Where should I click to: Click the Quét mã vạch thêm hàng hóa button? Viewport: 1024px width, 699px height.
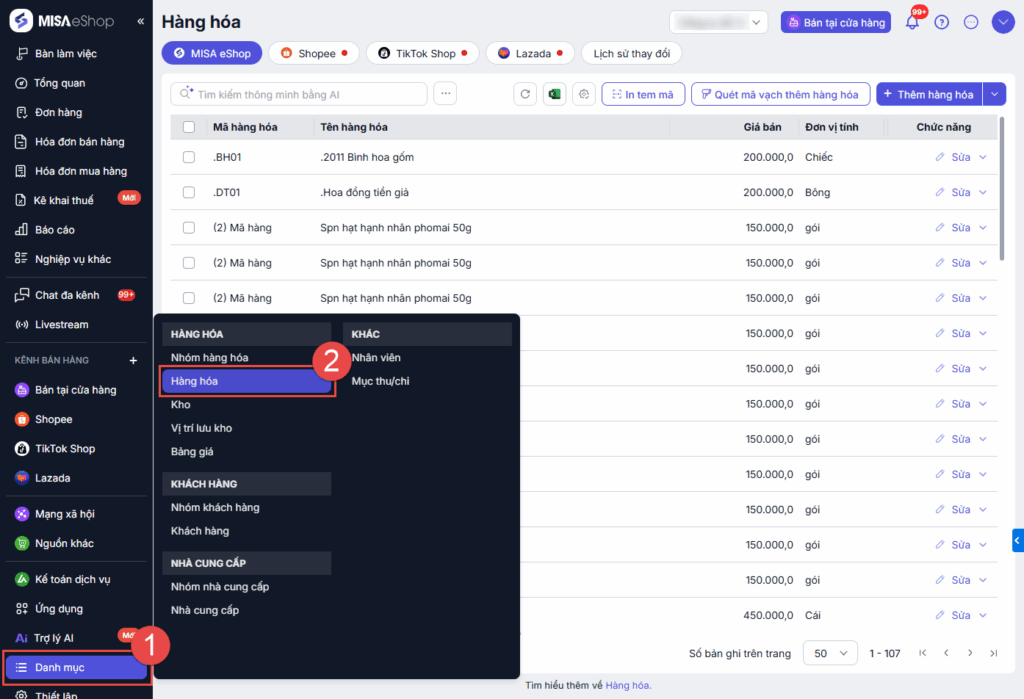pos(780,94)
